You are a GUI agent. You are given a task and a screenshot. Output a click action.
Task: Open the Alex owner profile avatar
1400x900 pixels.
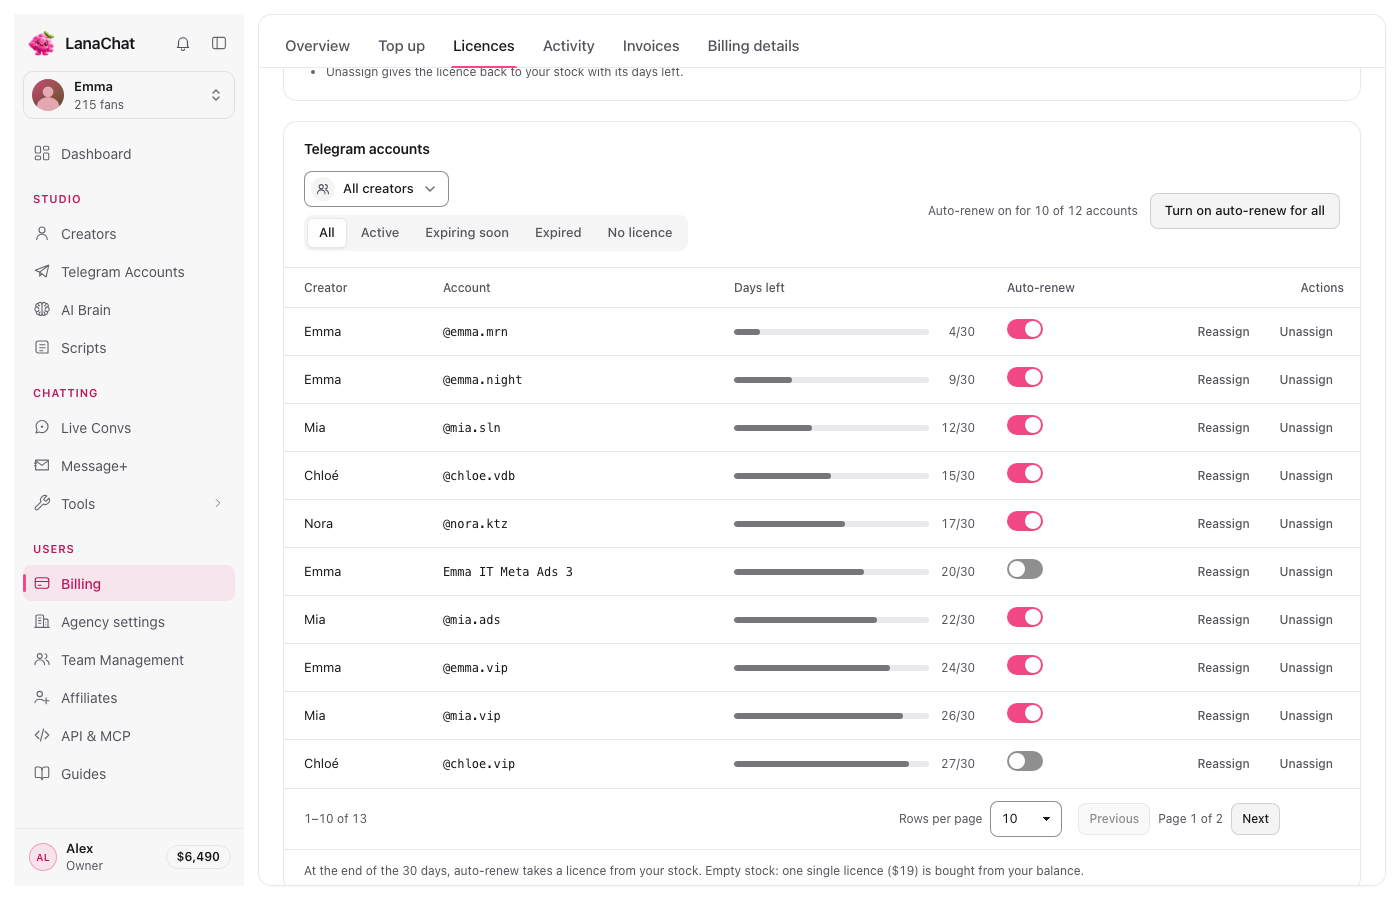point(43,857)
